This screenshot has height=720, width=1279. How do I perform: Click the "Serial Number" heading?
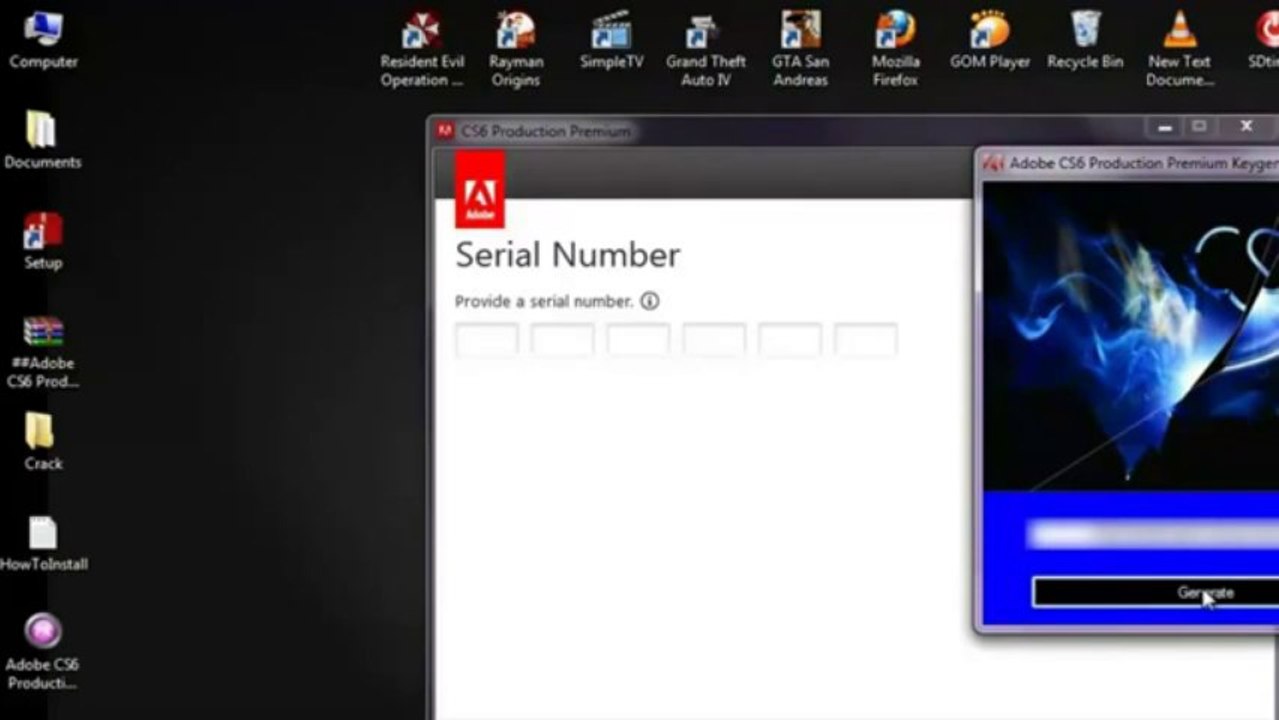(x=568, y=255)
